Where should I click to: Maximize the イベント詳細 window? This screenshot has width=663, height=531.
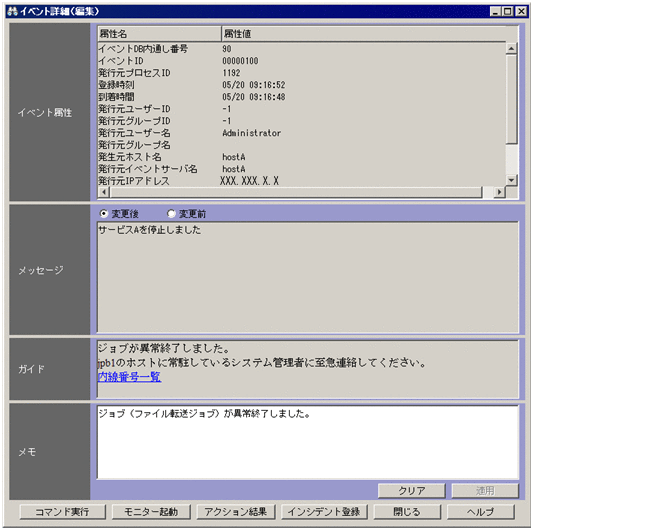507,11
